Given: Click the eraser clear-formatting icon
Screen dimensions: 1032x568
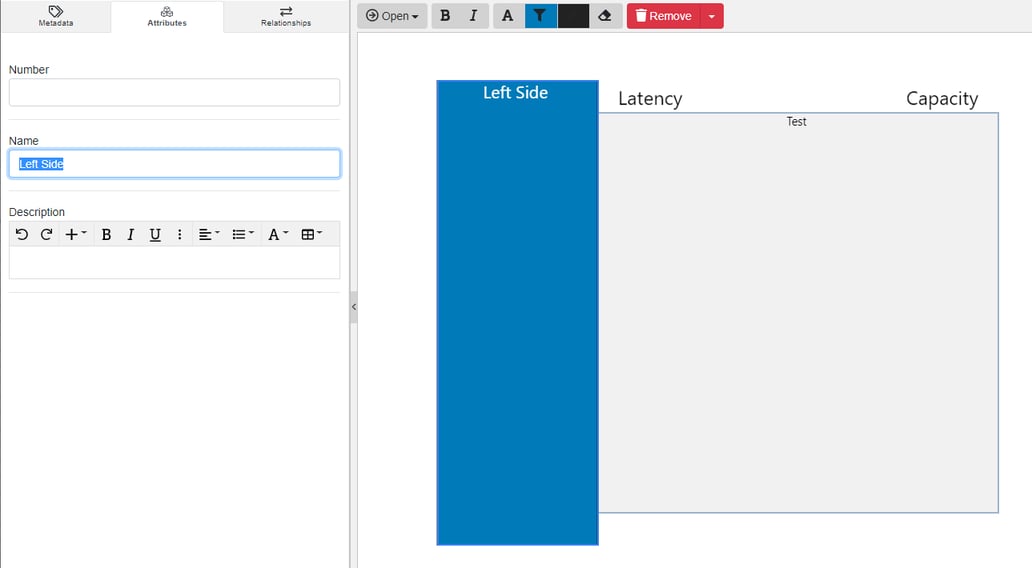Looking at the screenshot, I should [x=605, y=16].
